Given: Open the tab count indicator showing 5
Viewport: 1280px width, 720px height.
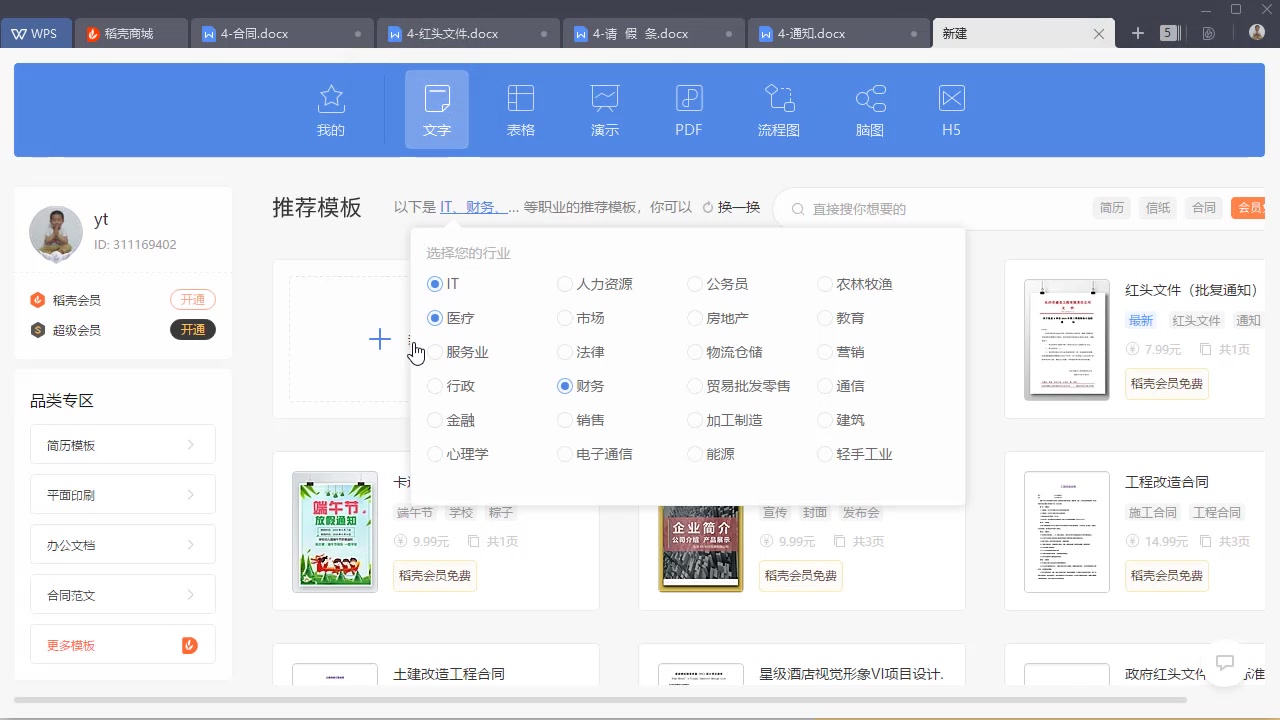Looking at the screenshot, I should point(1169,33).
